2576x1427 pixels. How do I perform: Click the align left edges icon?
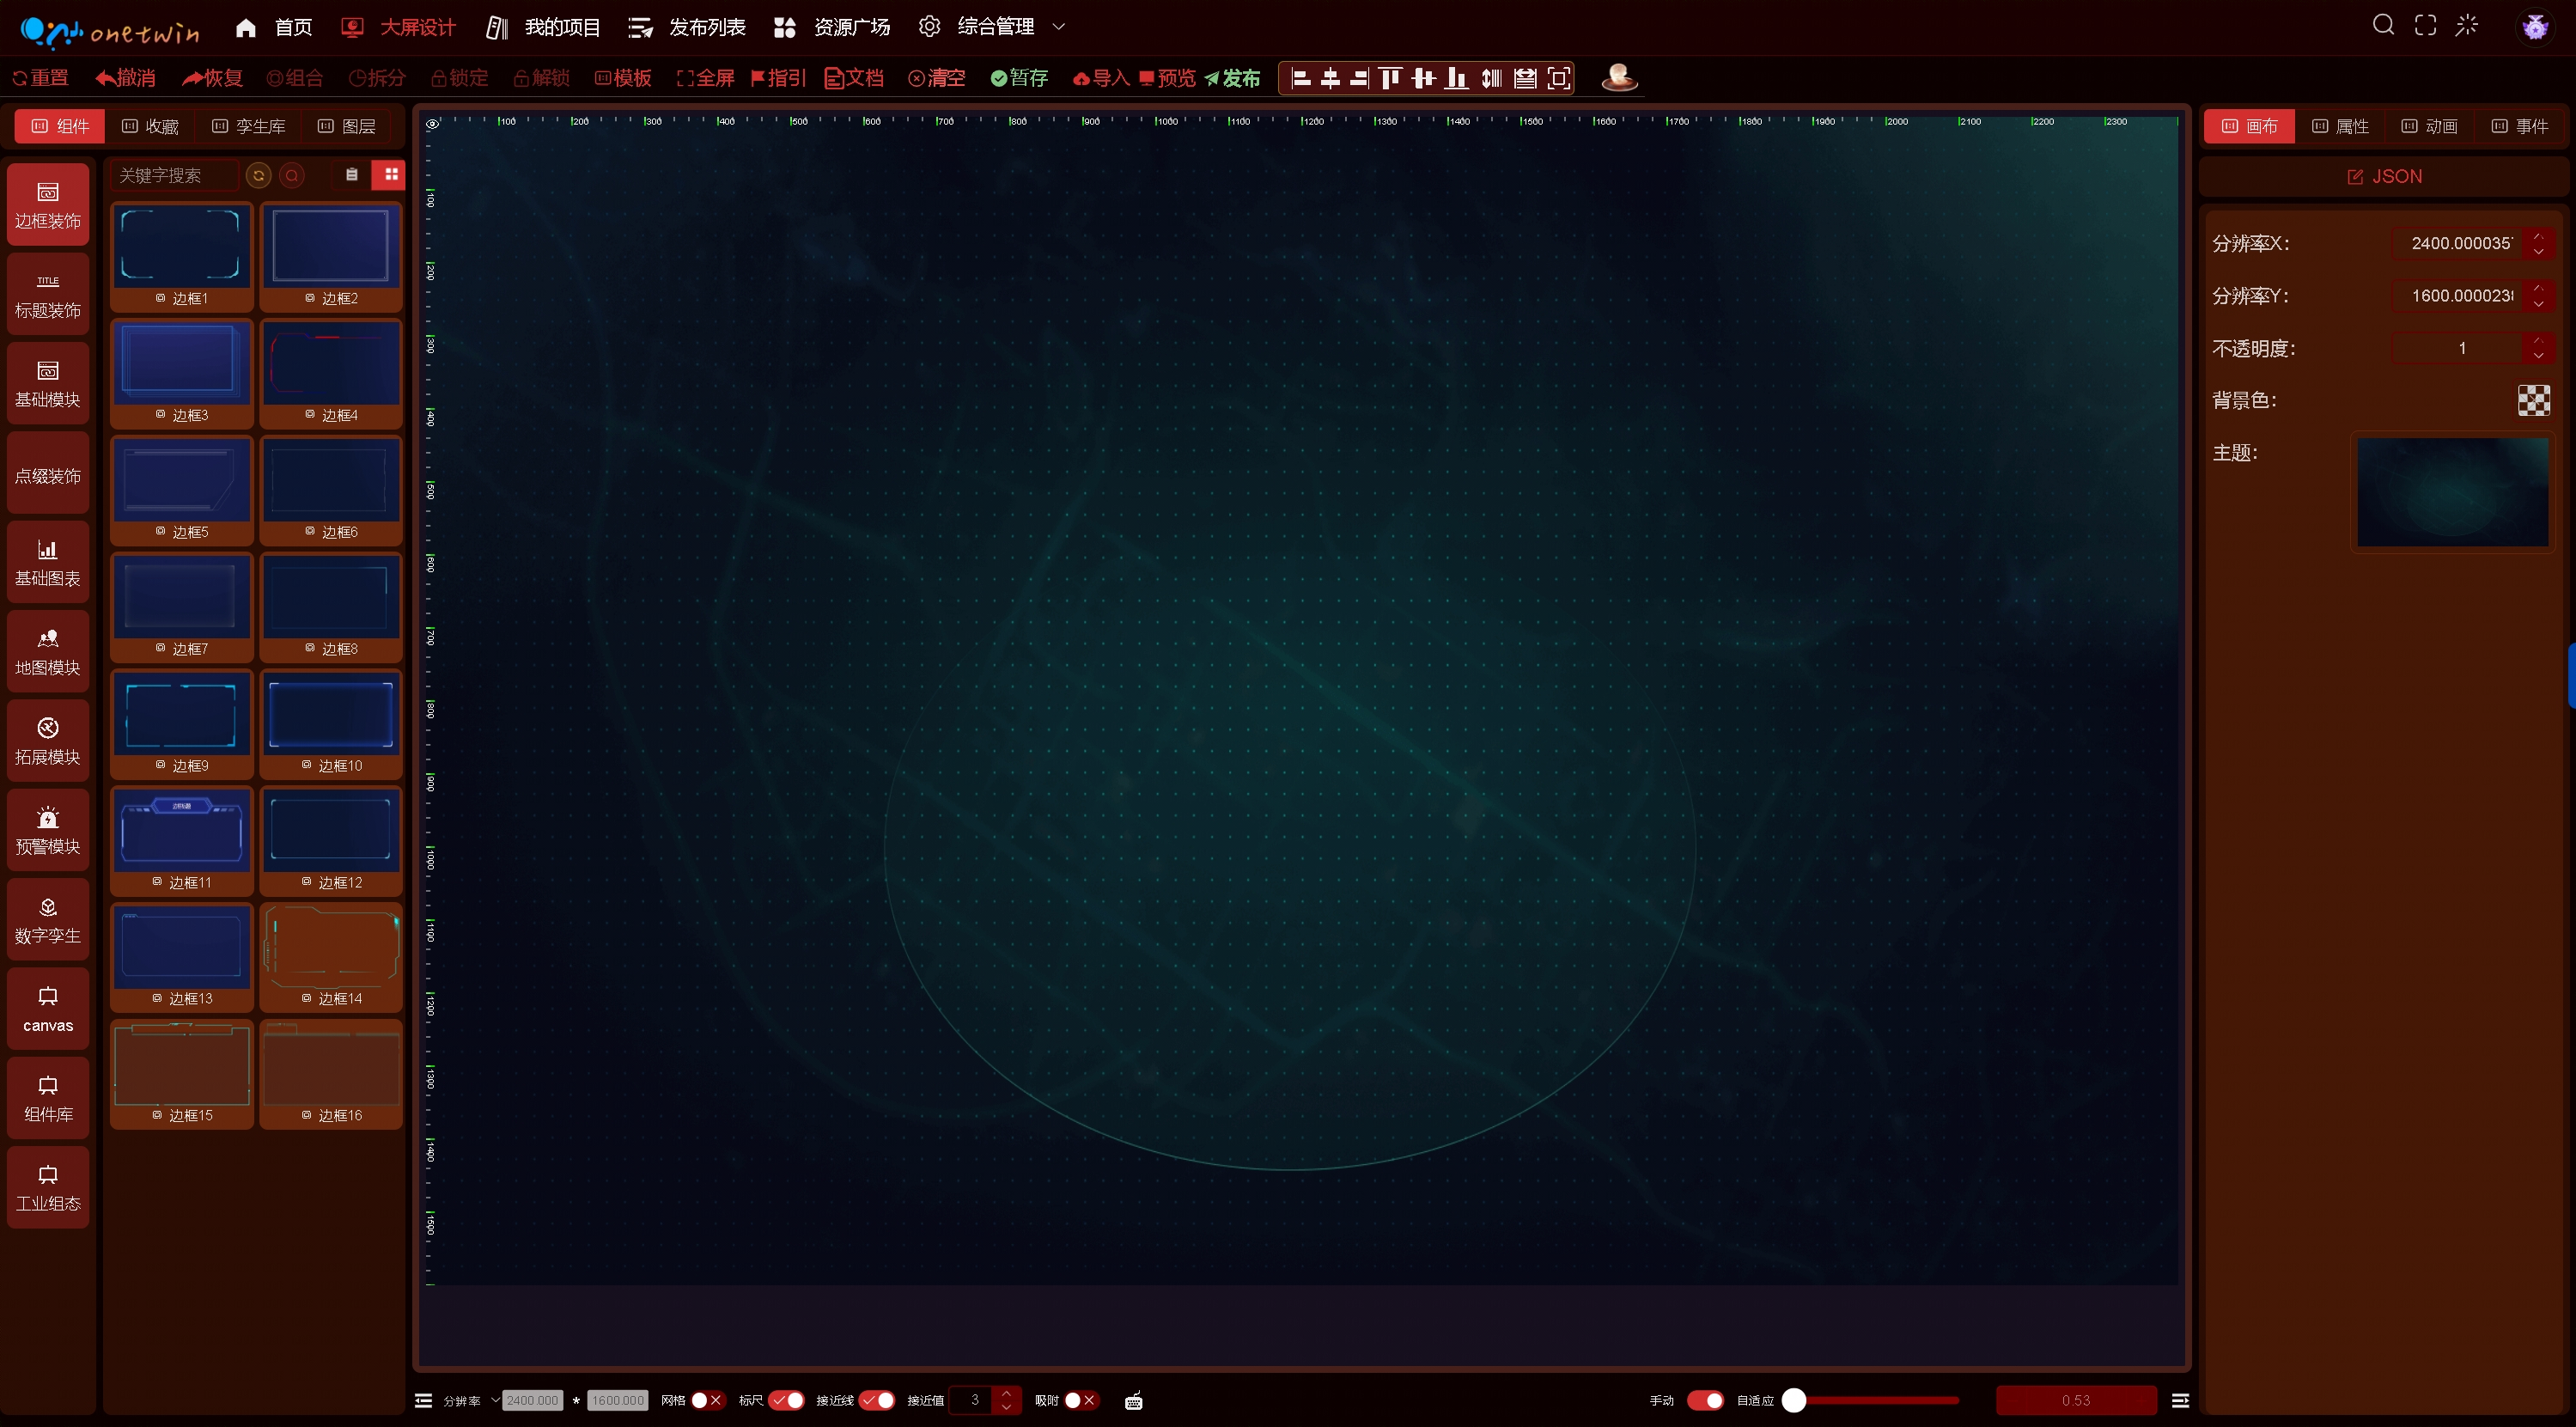tap(1300, 78)
